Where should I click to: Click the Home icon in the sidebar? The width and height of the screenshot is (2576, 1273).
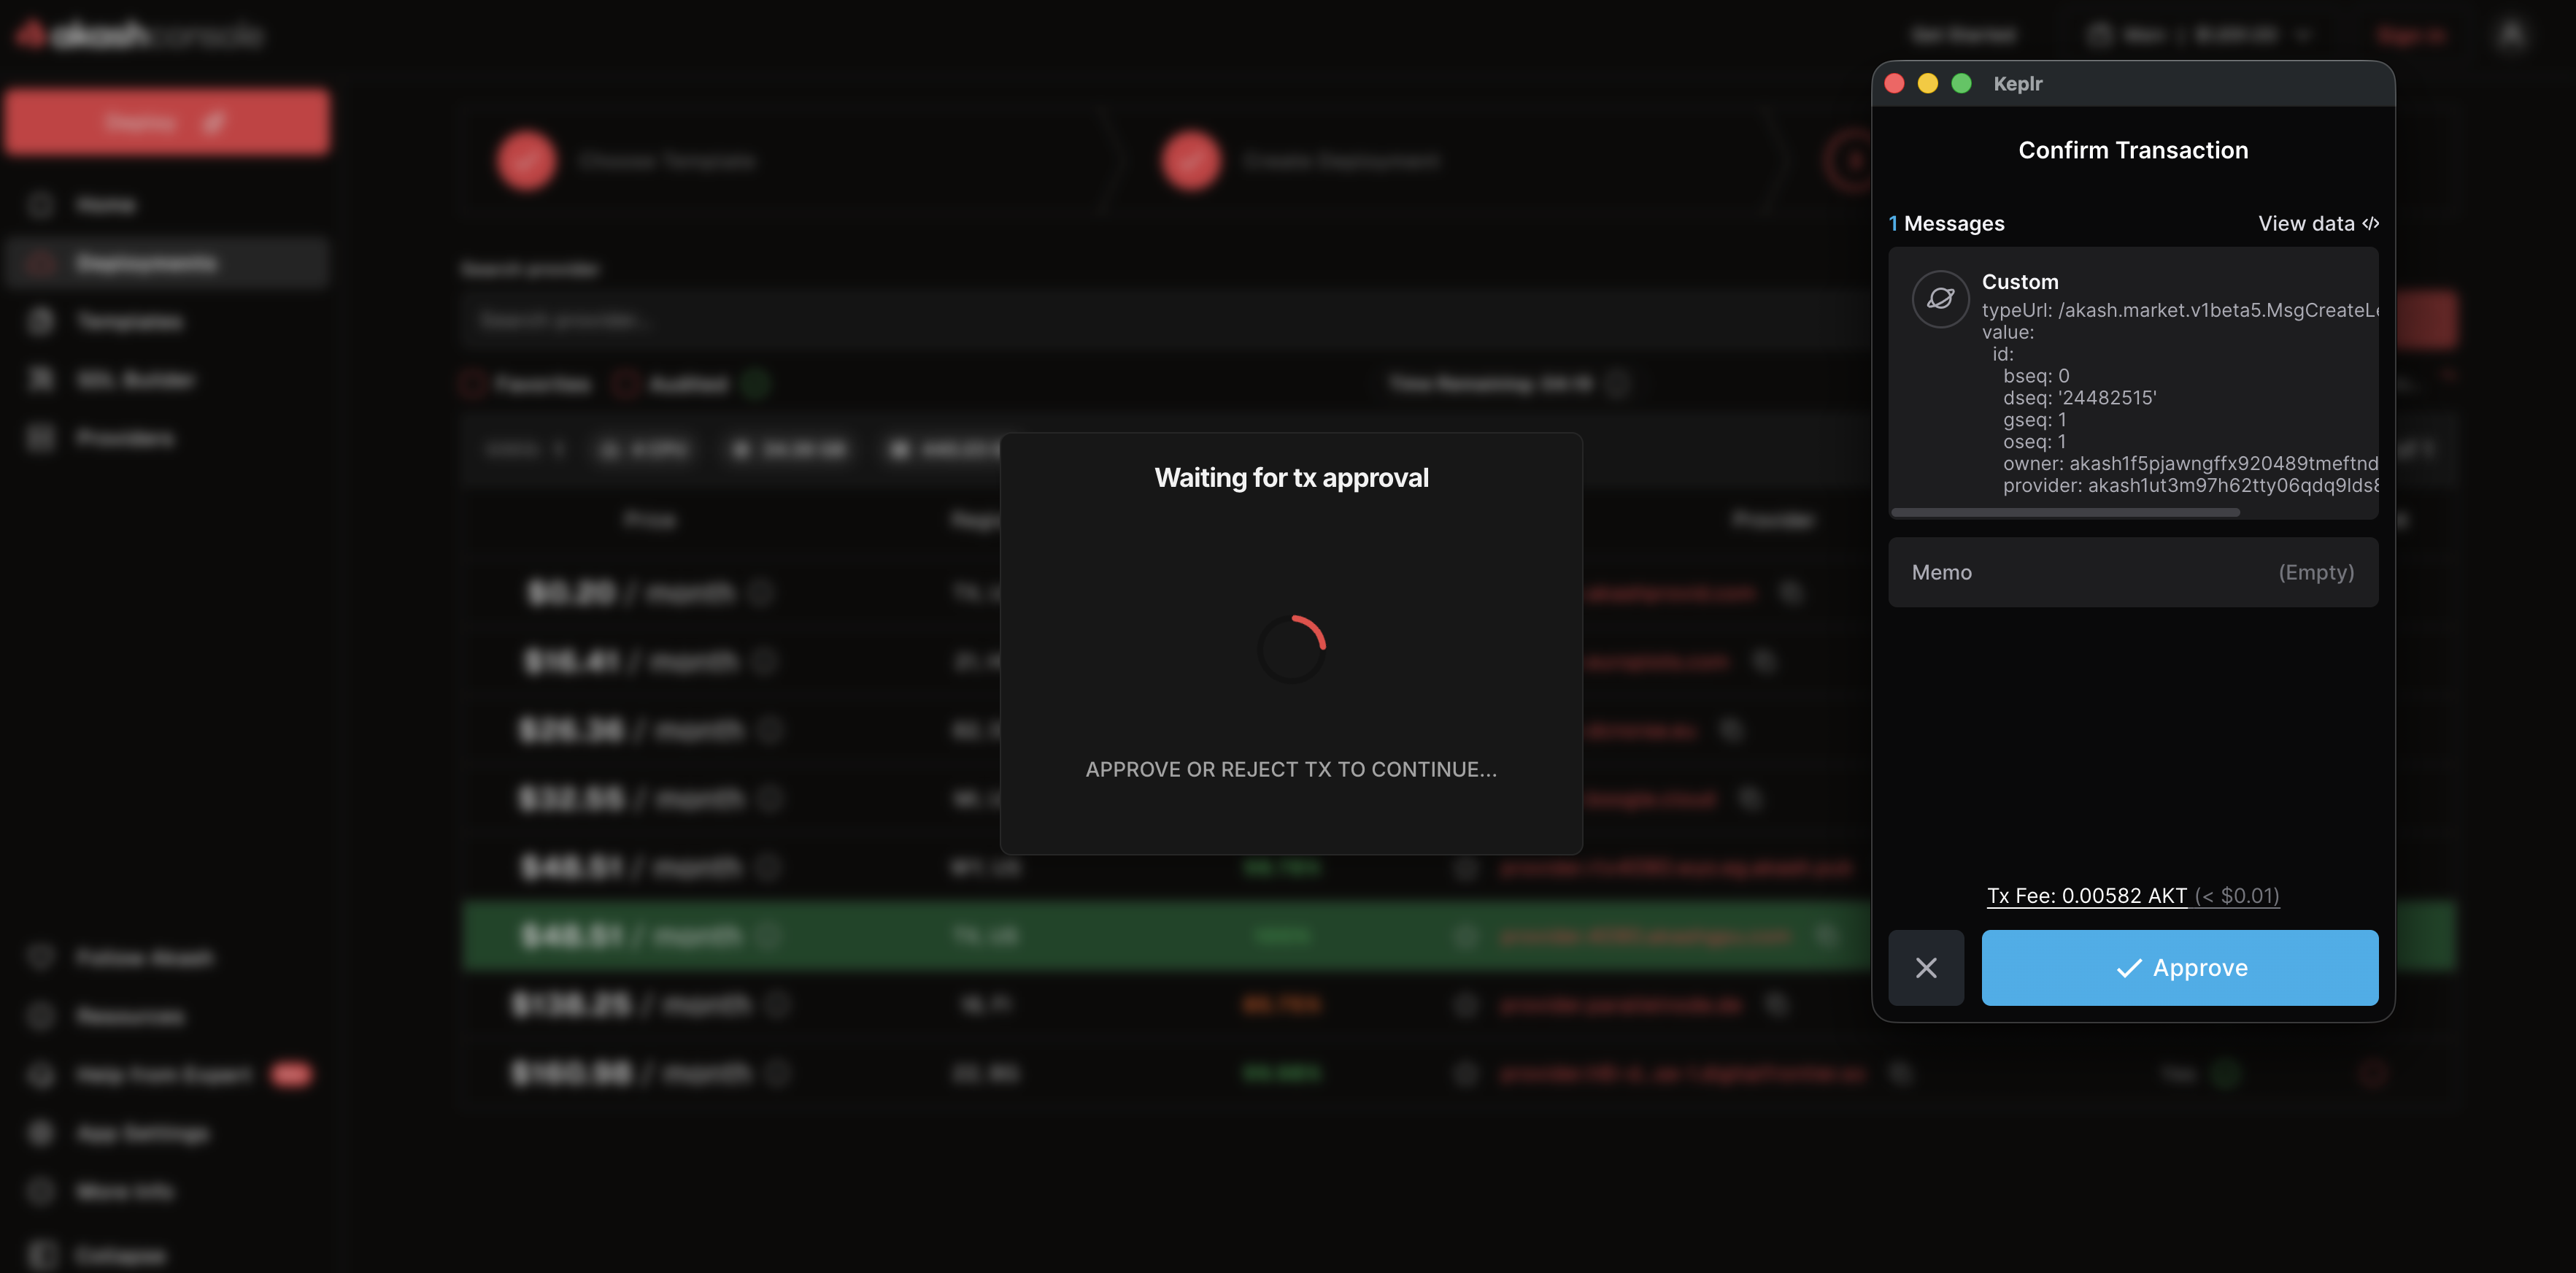(x=41, y=205)
